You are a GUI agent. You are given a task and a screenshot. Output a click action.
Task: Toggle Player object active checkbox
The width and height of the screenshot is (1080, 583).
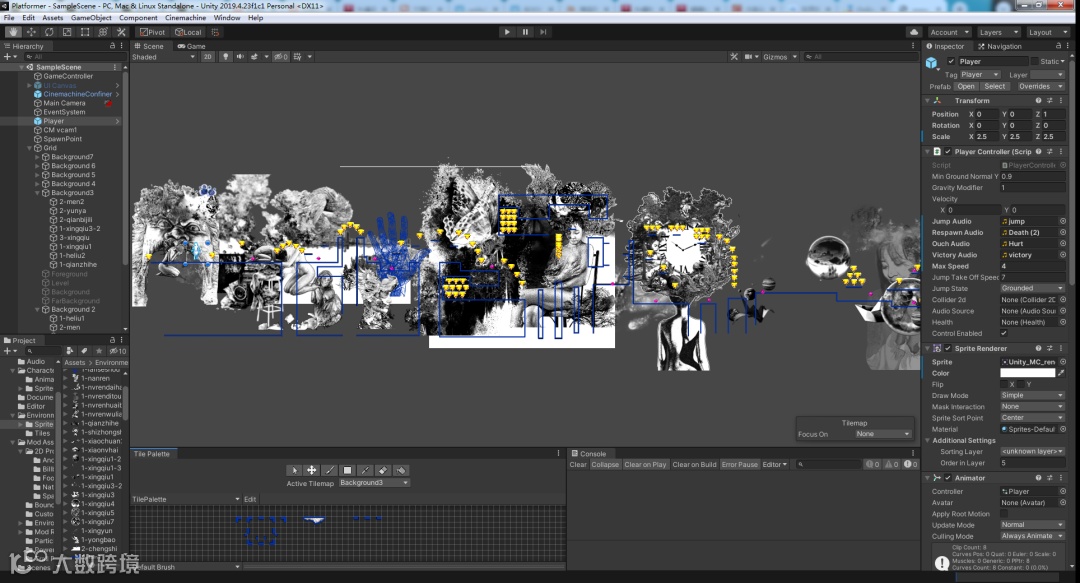(x=951, y=61)
